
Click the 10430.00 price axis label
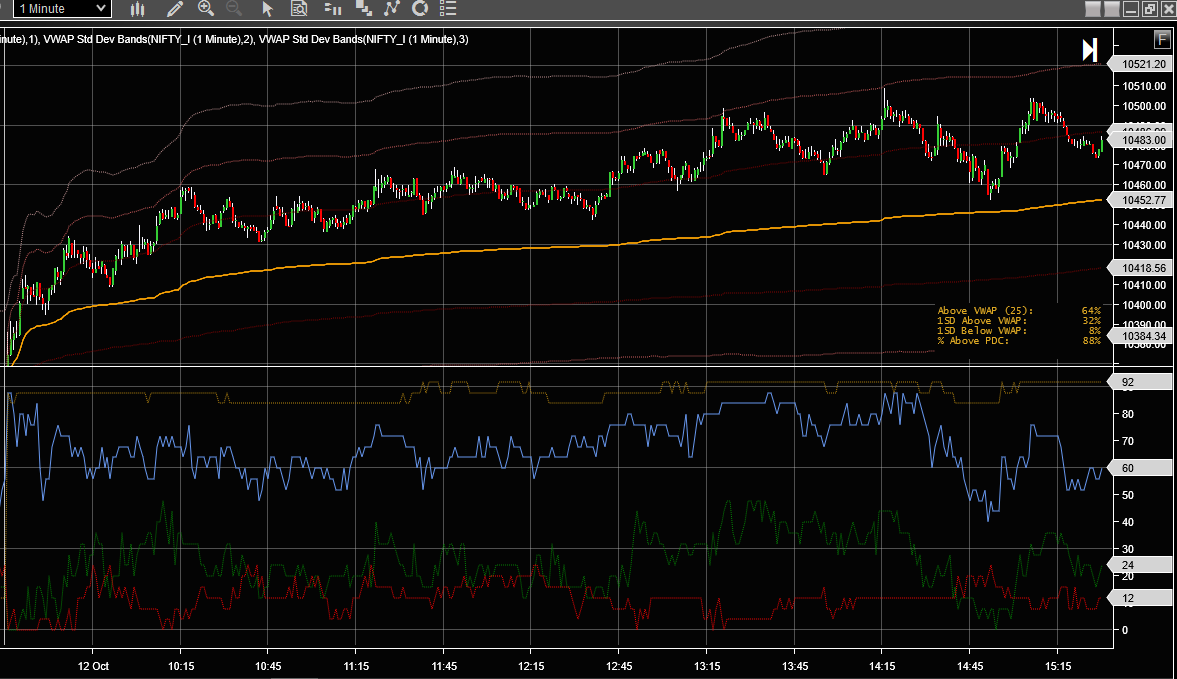coord(1144,245)
